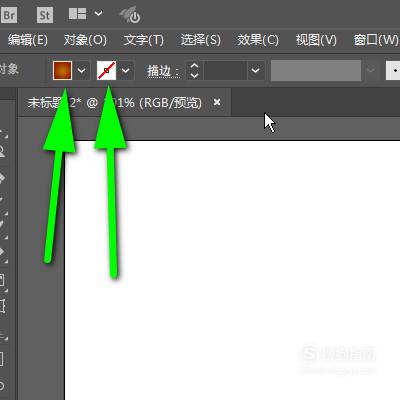Viewport: 400px width, 400px height.
Task: Click the GPU performance rocket icon
Action: coord(130,15)
